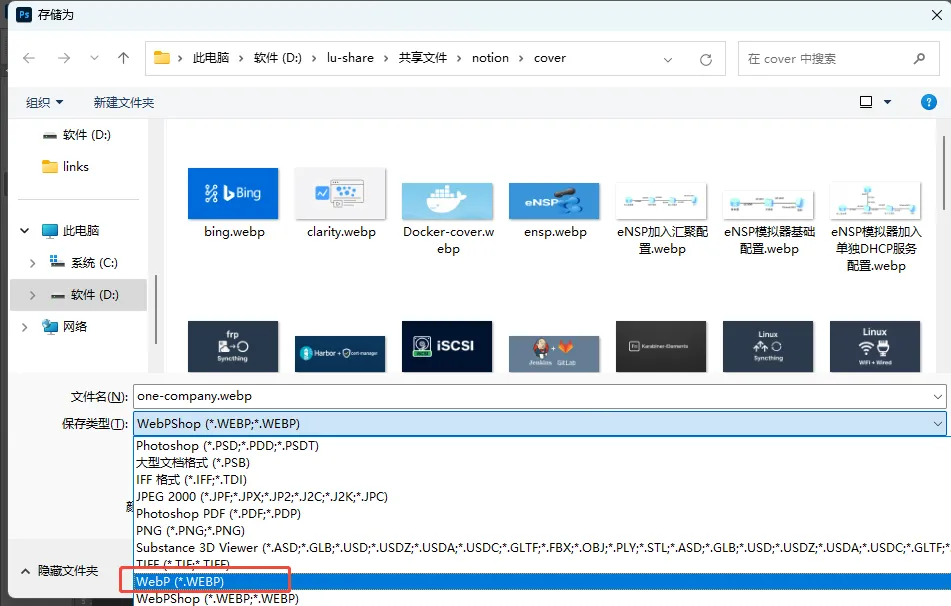Choose Substance 3D Viewer format option

click(542, 548)
